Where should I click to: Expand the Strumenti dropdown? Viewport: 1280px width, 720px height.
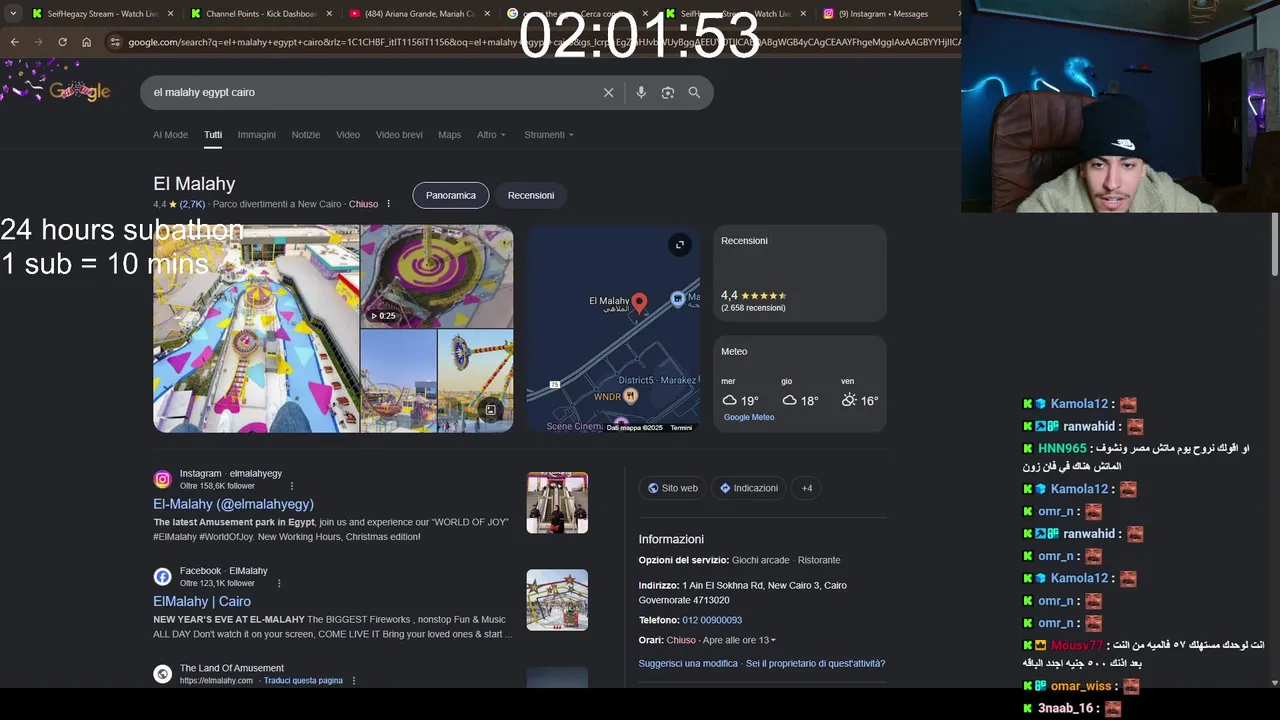tap(549, 135)
